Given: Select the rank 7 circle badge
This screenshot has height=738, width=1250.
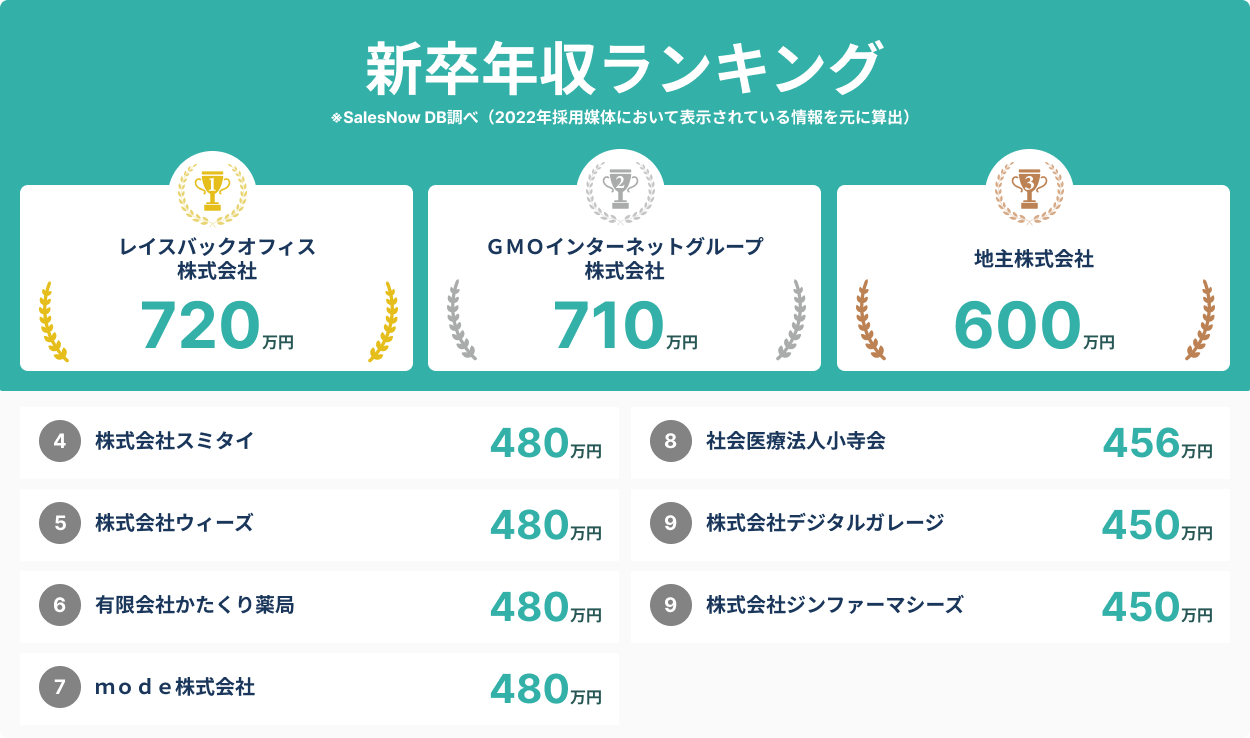Looking at the screenshot, I should 60,689.
